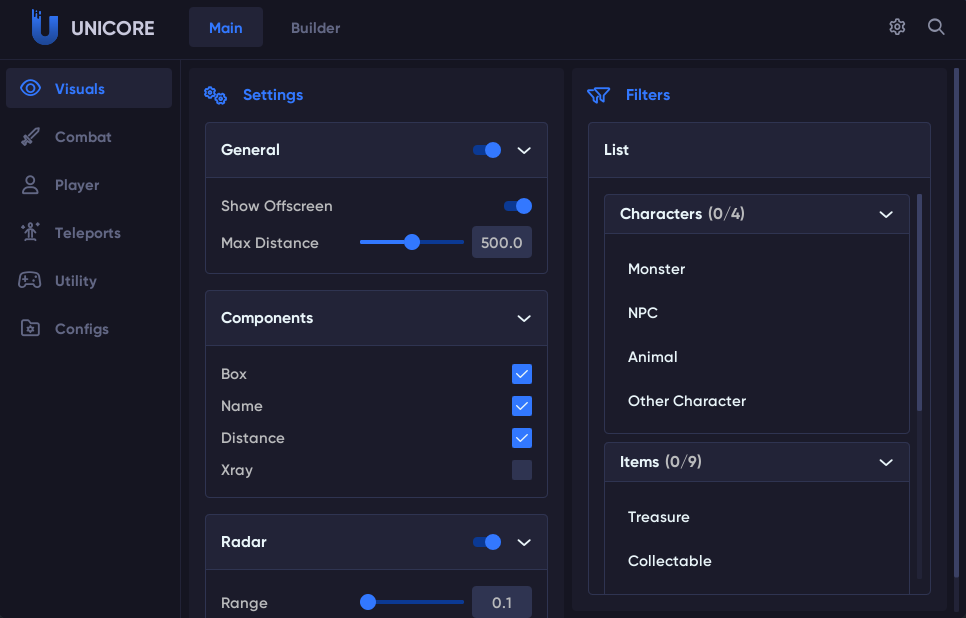Choose Treasure in the Items list
The image size is (966, 618).
click(658, 517)
